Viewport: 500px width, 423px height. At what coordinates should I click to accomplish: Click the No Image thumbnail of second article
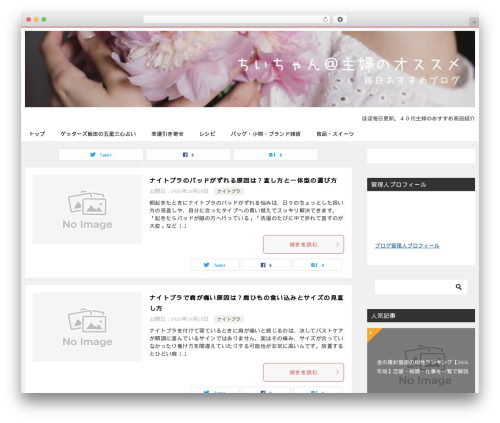[x=87, y=327]
